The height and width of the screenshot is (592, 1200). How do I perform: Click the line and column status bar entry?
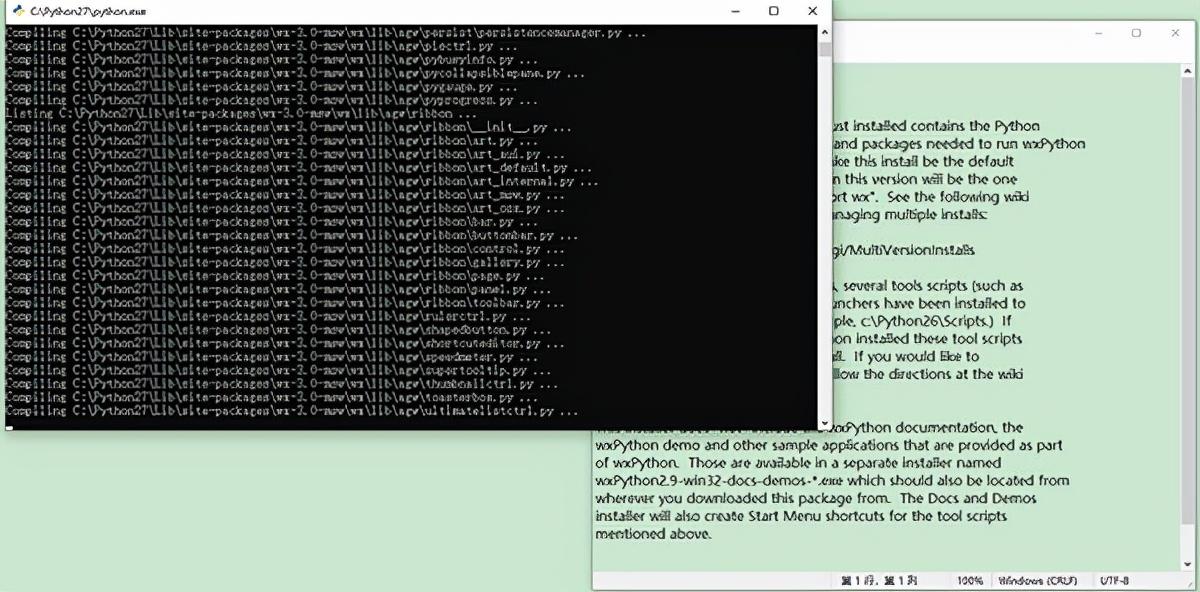point(878,581)
